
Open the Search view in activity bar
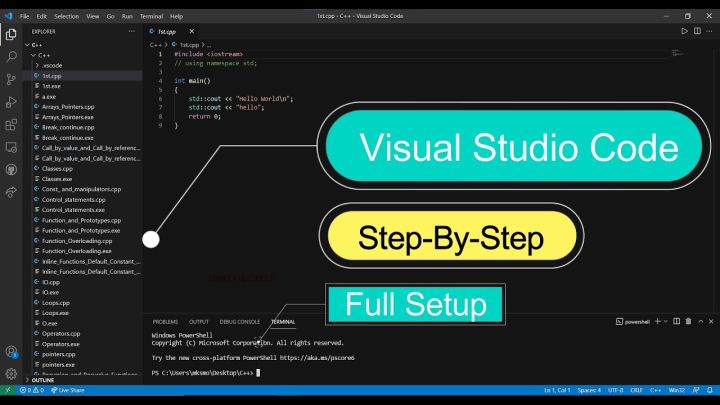pyautogui.click(x=11, y=57)
